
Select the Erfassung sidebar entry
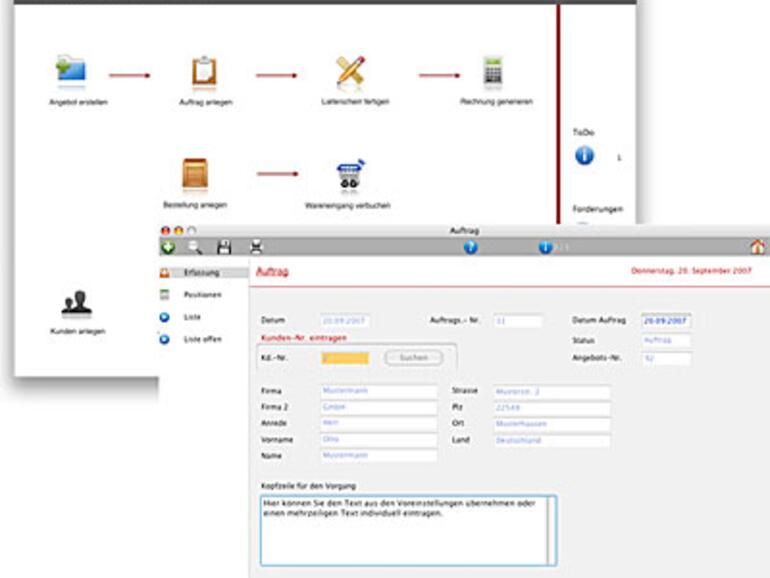[x=201, y=273]
